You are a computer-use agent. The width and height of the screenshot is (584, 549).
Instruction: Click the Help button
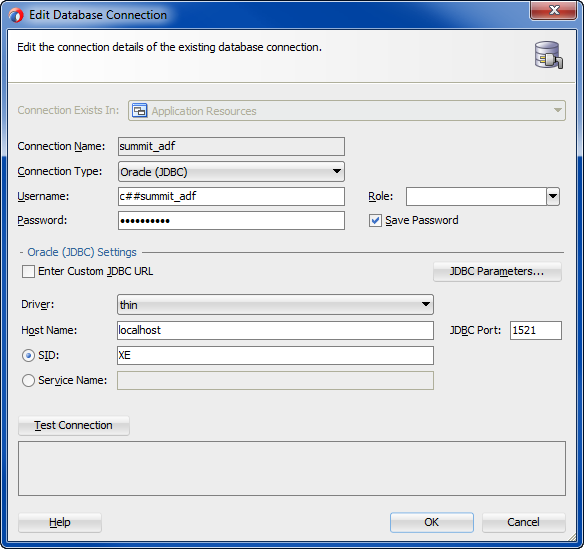coord(60,522)
